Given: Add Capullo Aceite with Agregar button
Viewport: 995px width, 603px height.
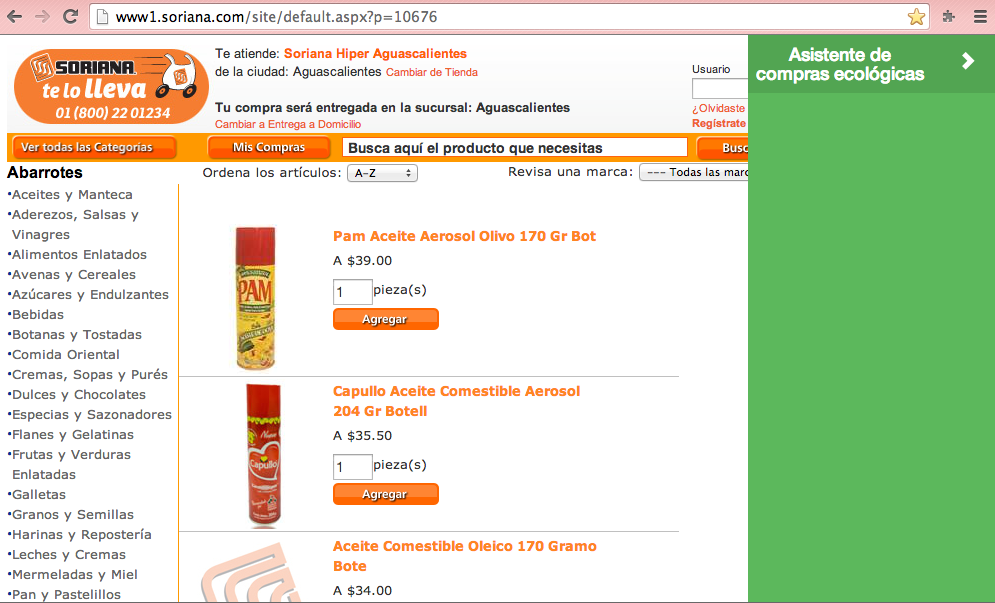Looking at the screenshot, I should pos(385,494).
